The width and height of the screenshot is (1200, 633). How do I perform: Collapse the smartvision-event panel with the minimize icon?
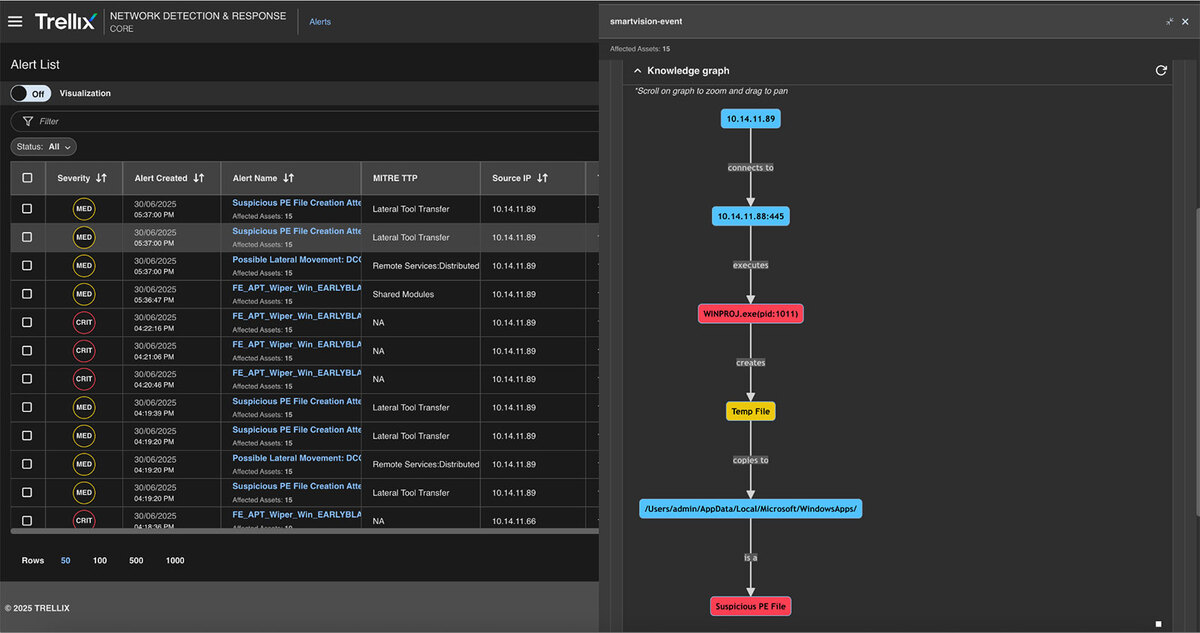(x=1169, y=21)
